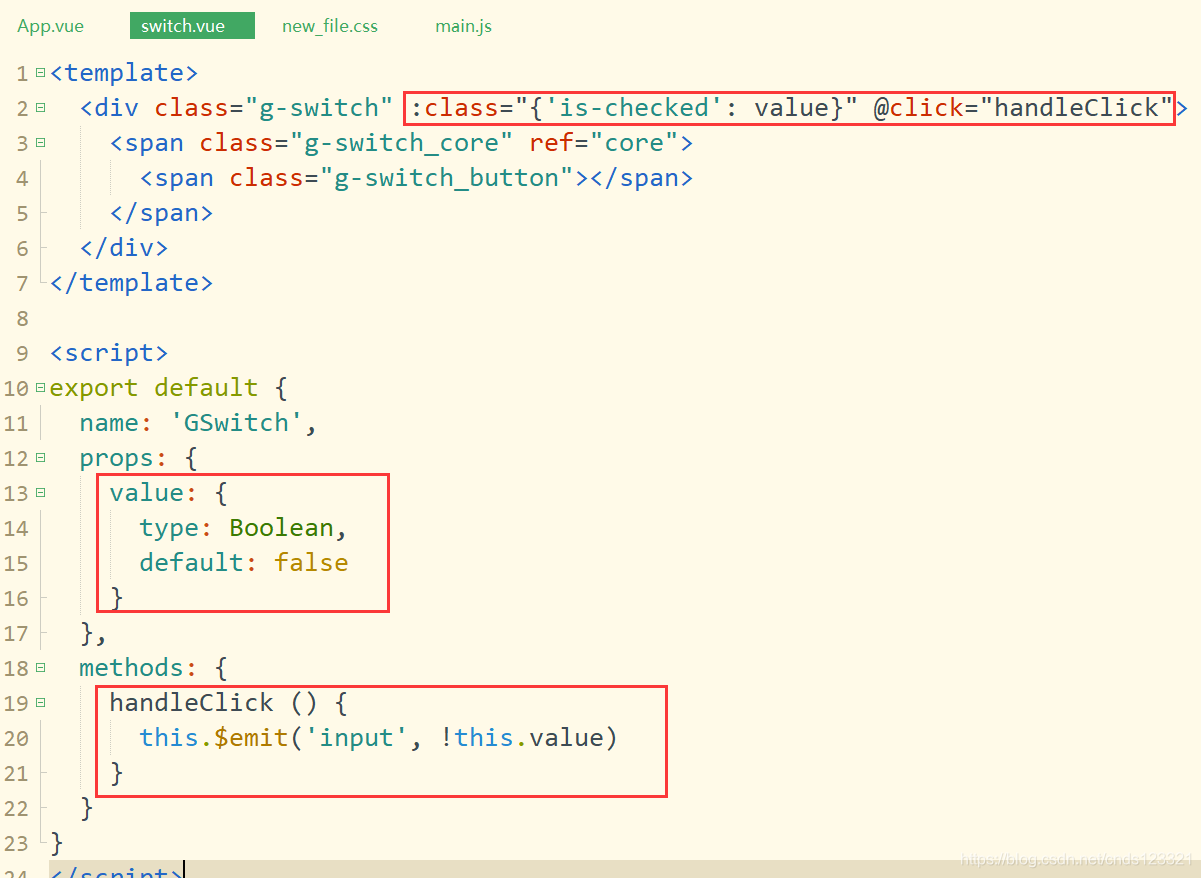This screenshot has width=1201, height=878.
Task: Click the false default value
Action: [311, 563]
